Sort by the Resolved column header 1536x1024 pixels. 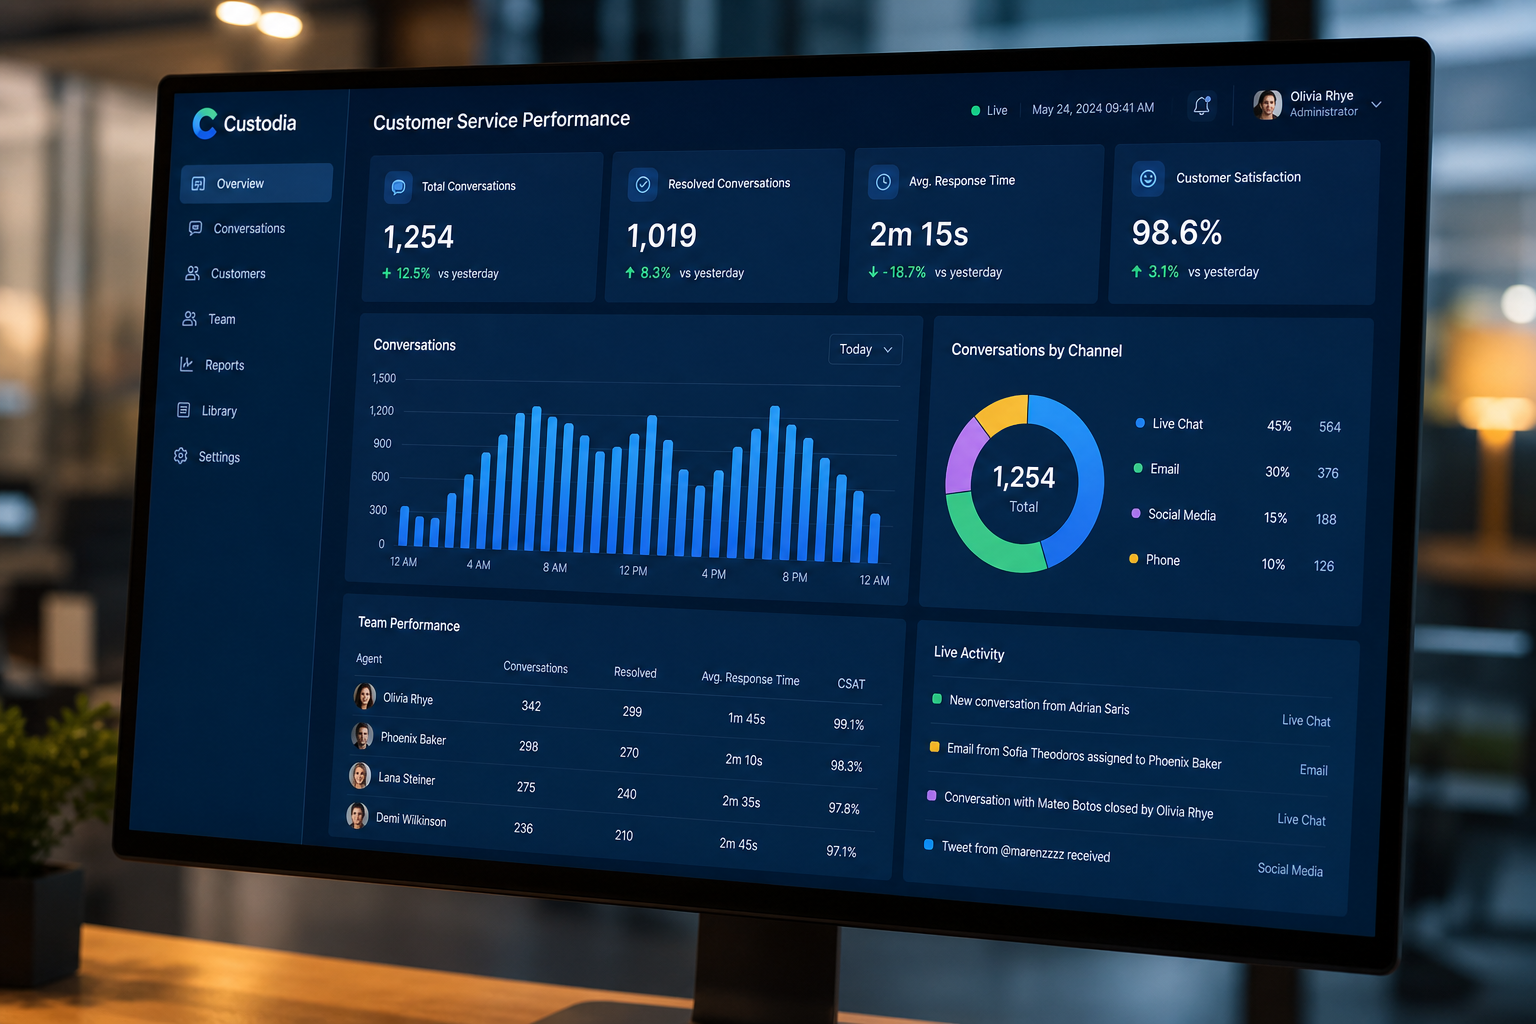tap(635, 673)
